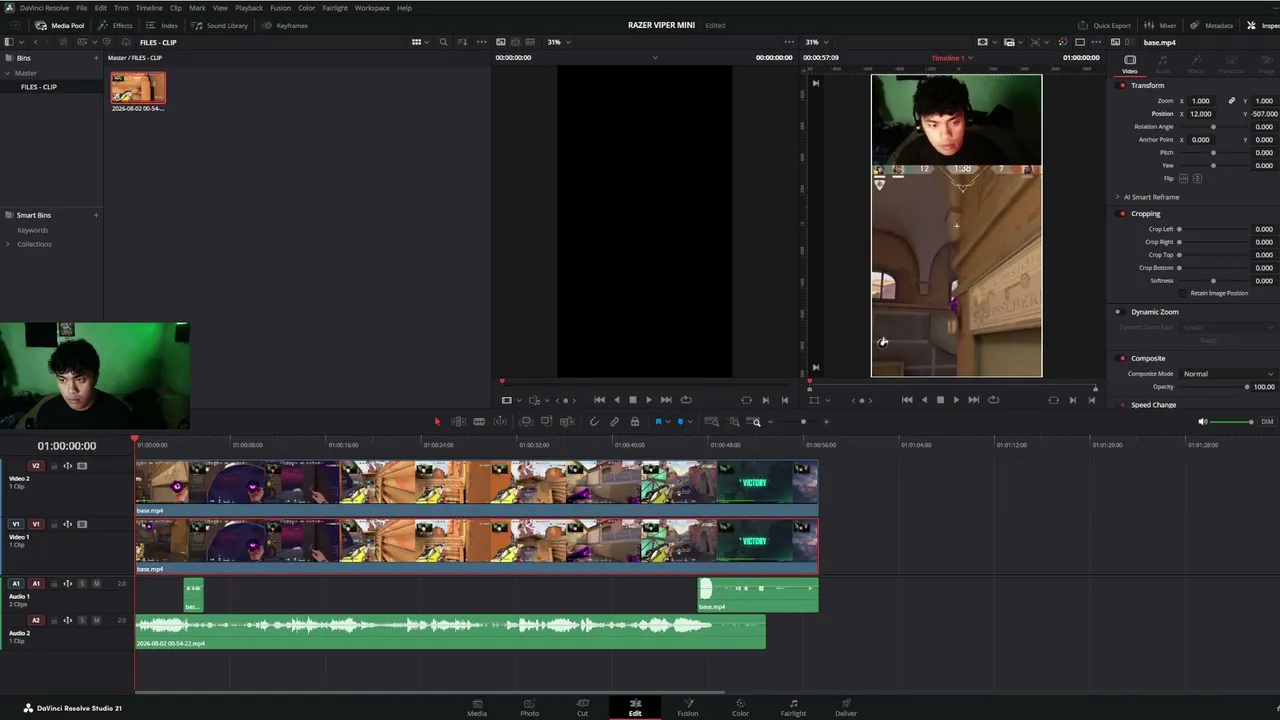
Task: Switch Media Pool to thumbnail grid view
Action: click(416, 42)
